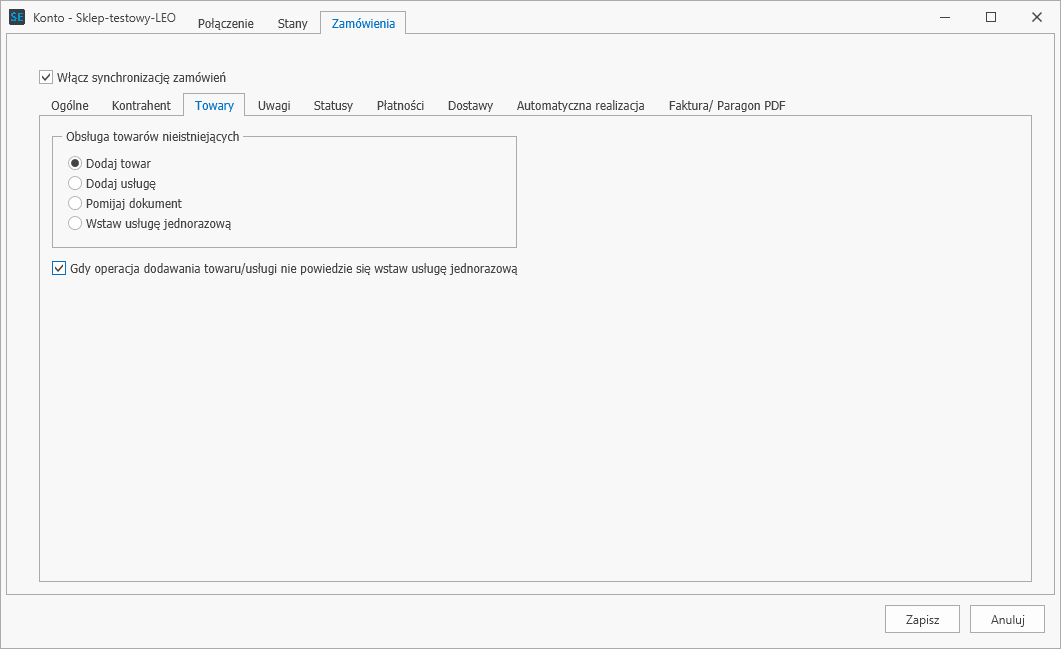Minimize the Konto window
The height and width of the screenshot is (649, 1061).
(x=945, y=18)
